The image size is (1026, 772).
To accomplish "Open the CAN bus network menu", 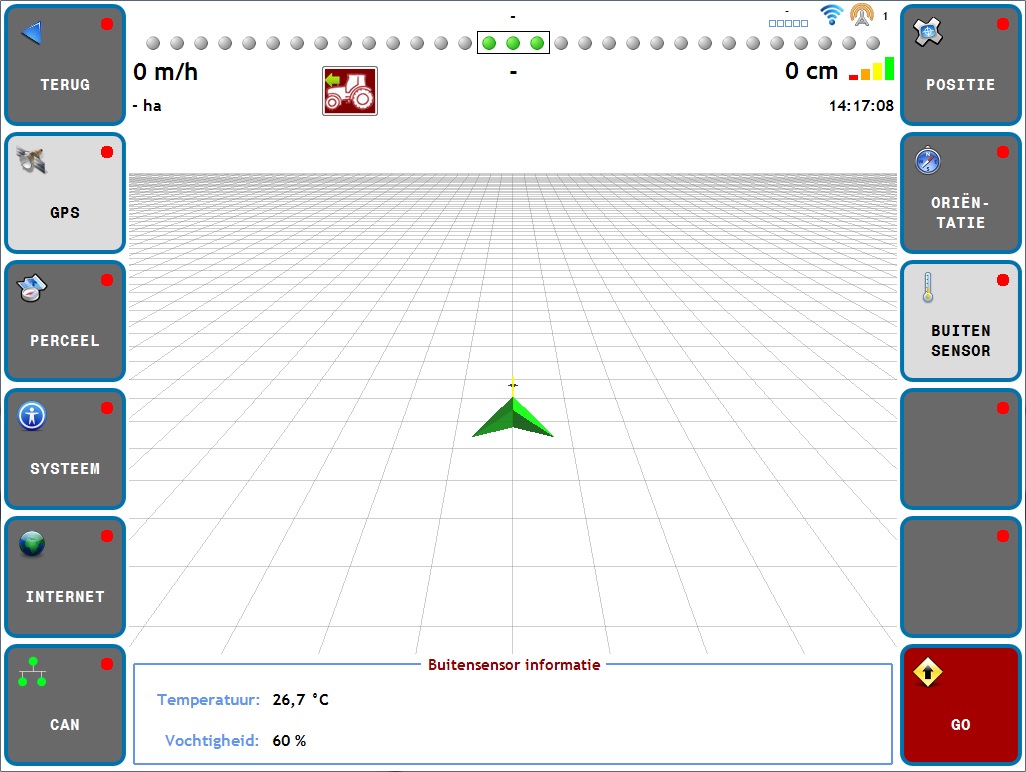I will [65, 705].
